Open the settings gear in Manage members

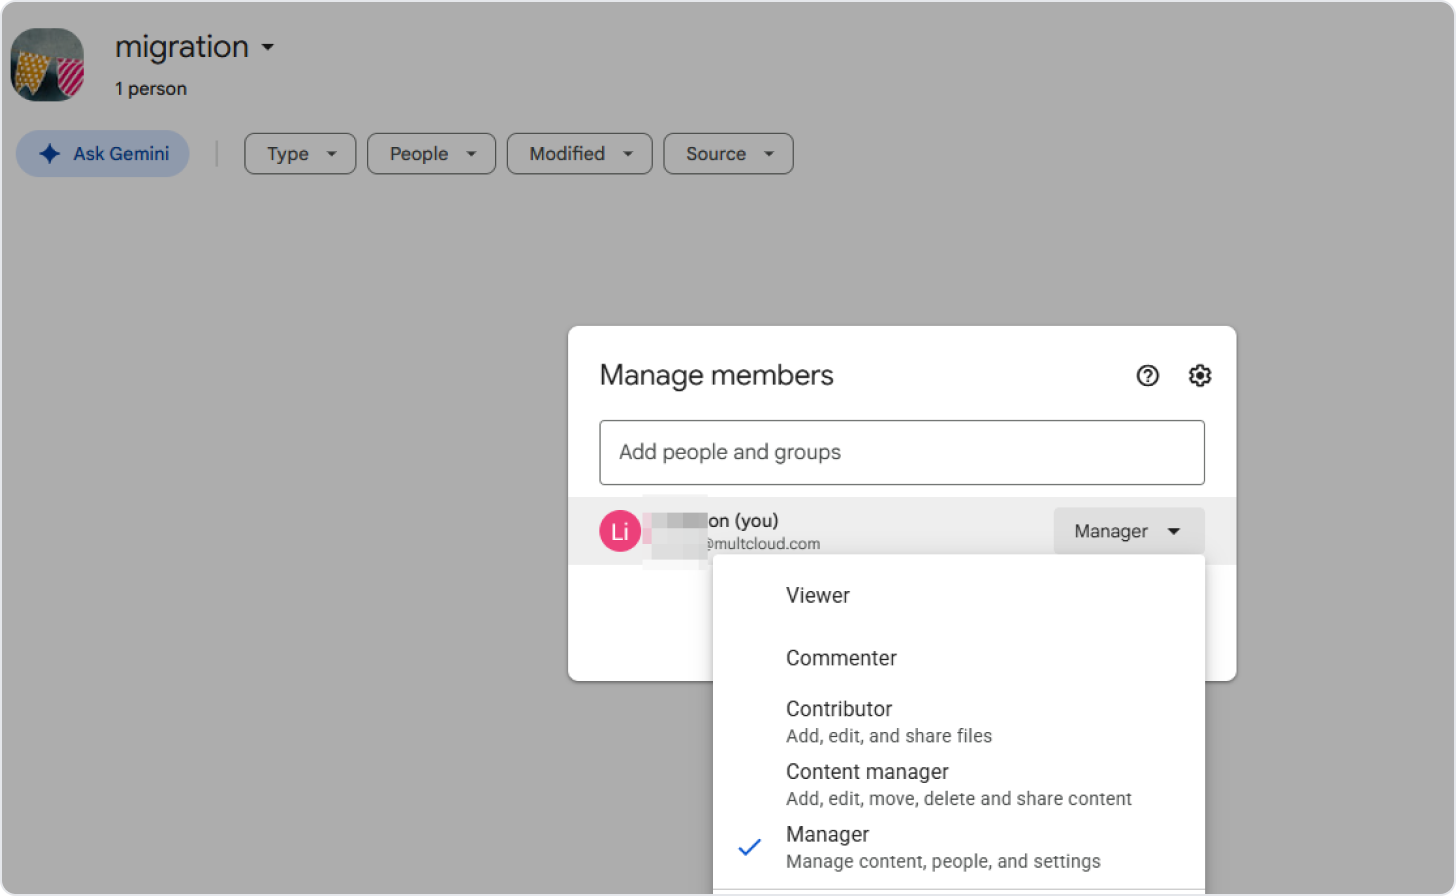(x=1200, y=375)
